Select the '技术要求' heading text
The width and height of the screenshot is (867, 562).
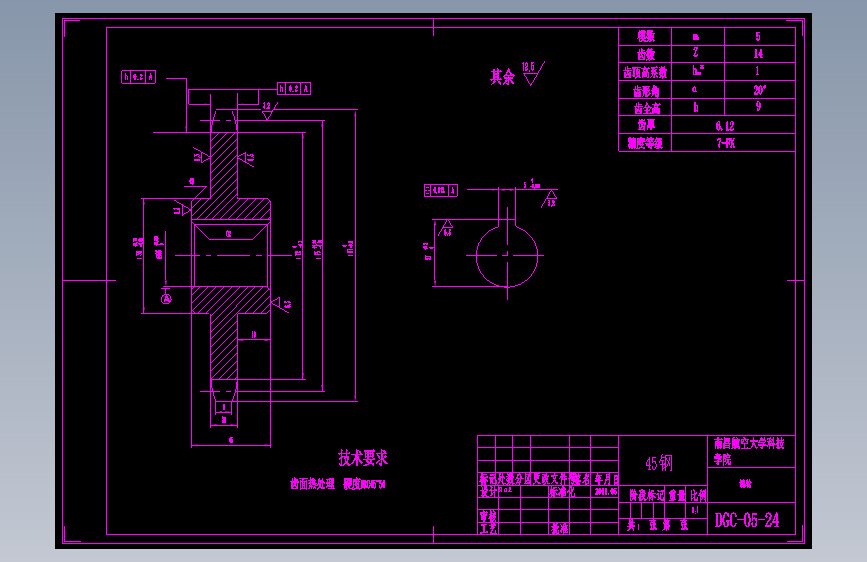pyautogui.click(x=363, y=458)
